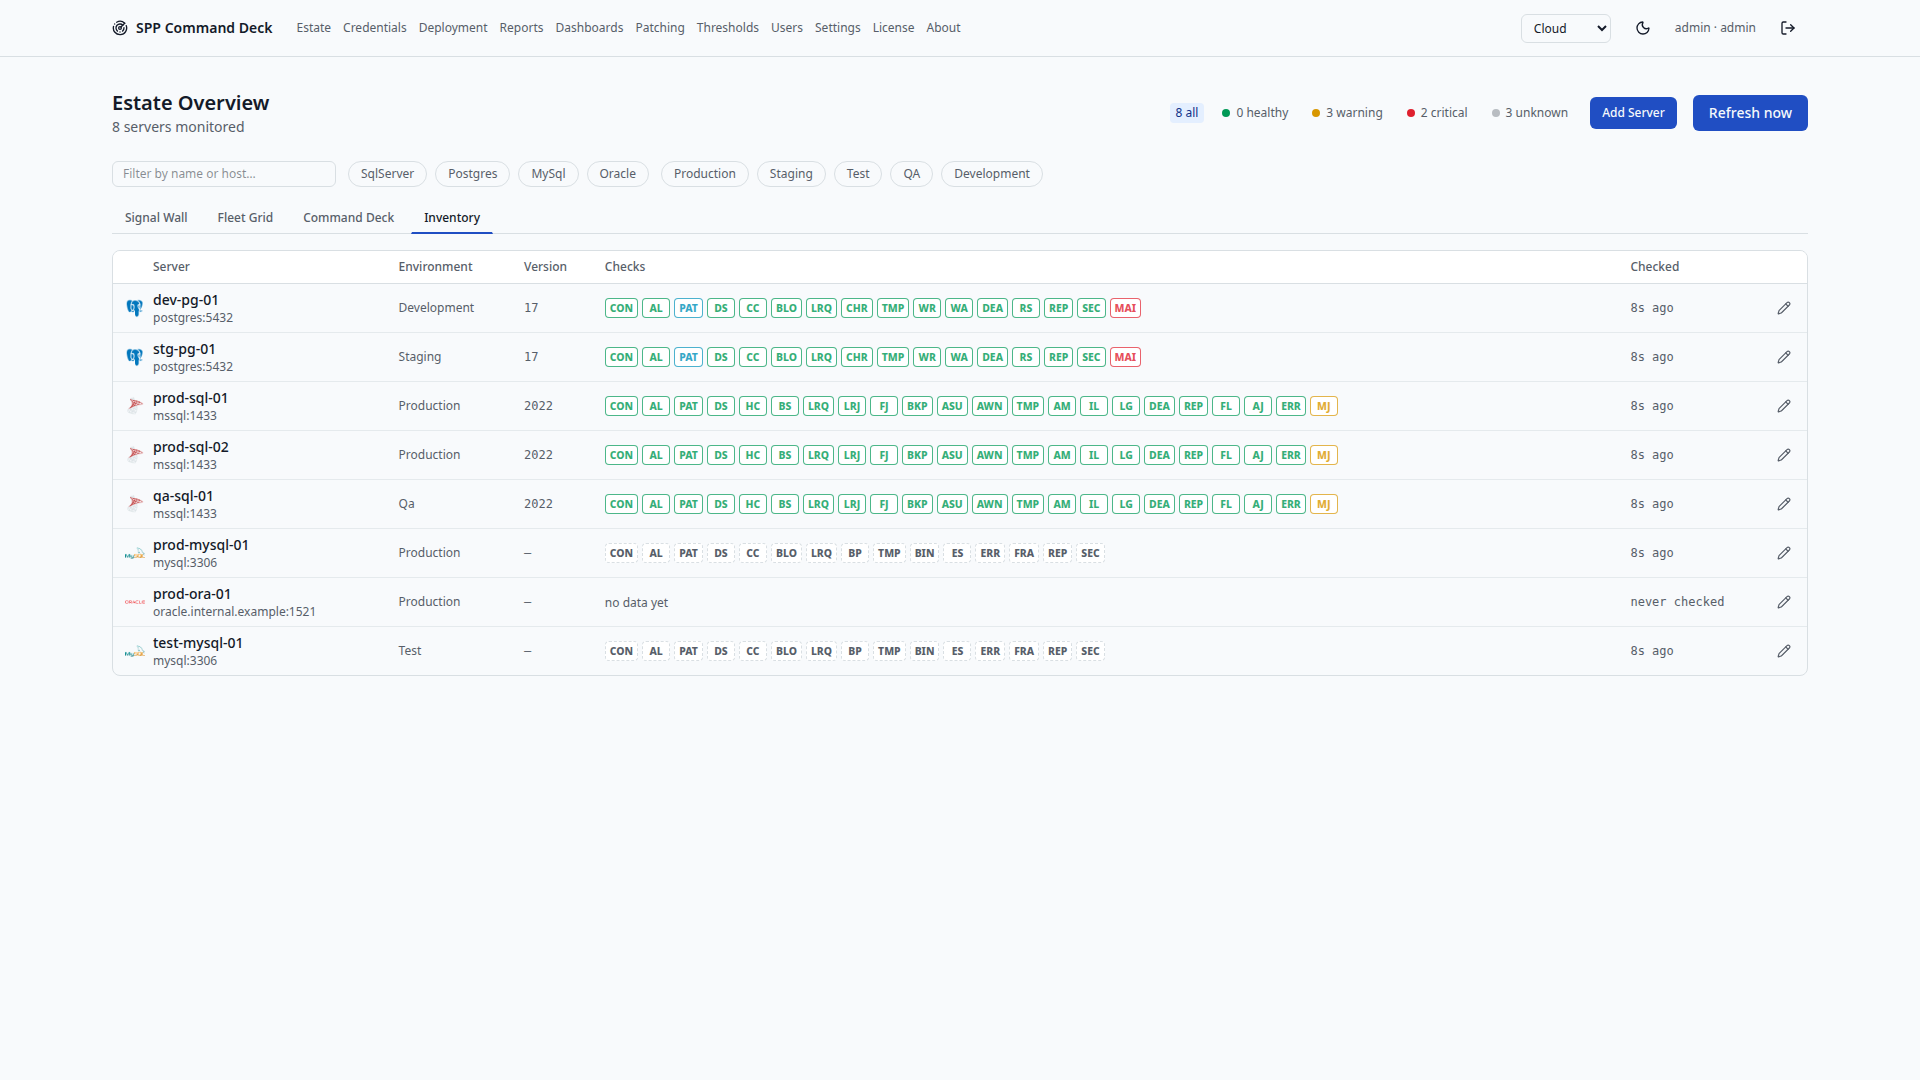
Task: Edit prod-sql-01 with pencil icon
Action: (1784, 406)
